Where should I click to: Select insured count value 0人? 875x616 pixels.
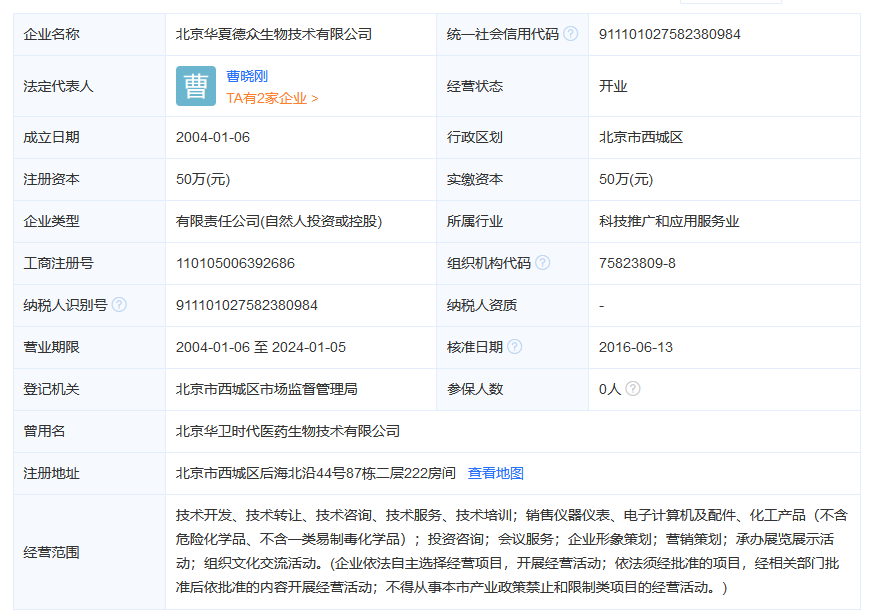(610, 389)
